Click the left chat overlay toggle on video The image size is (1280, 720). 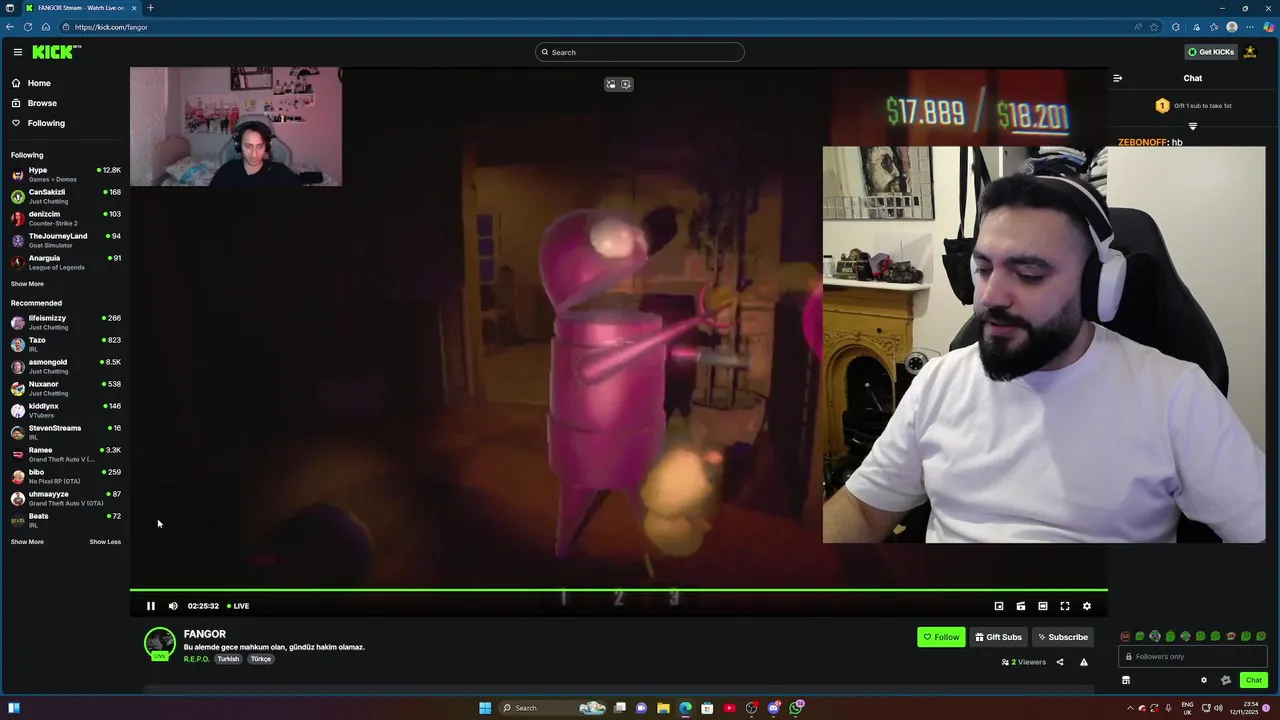point(611,84)
